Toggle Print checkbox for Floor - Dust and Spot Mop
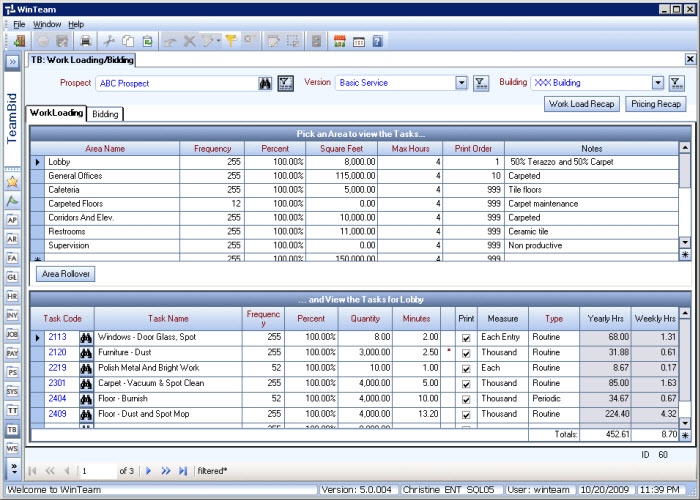This screenshot has height=500, width=700. tap(466, 415)
